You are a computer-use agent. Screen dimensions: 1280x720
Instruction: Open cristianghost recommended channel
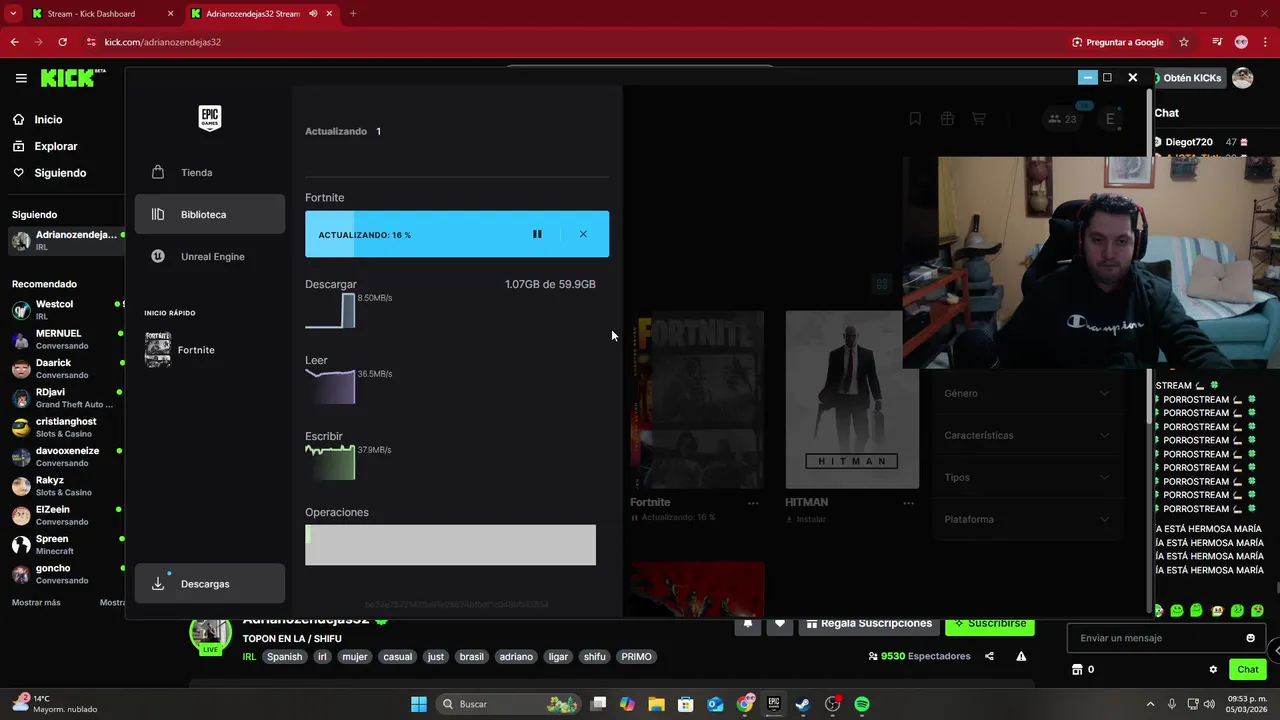pyautogui.click(x=66, y=427)
